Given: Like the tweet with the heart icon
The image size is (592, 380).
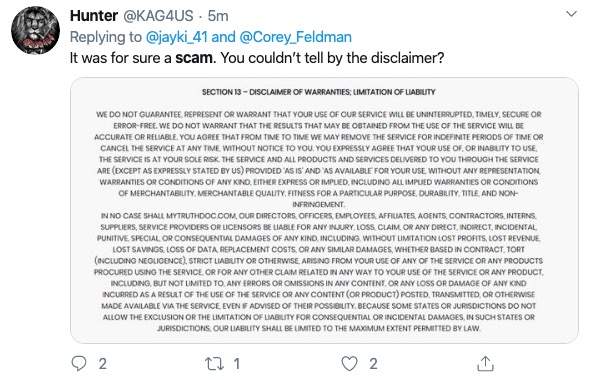Looking at the screenshot, I should [x=349, y=364].
